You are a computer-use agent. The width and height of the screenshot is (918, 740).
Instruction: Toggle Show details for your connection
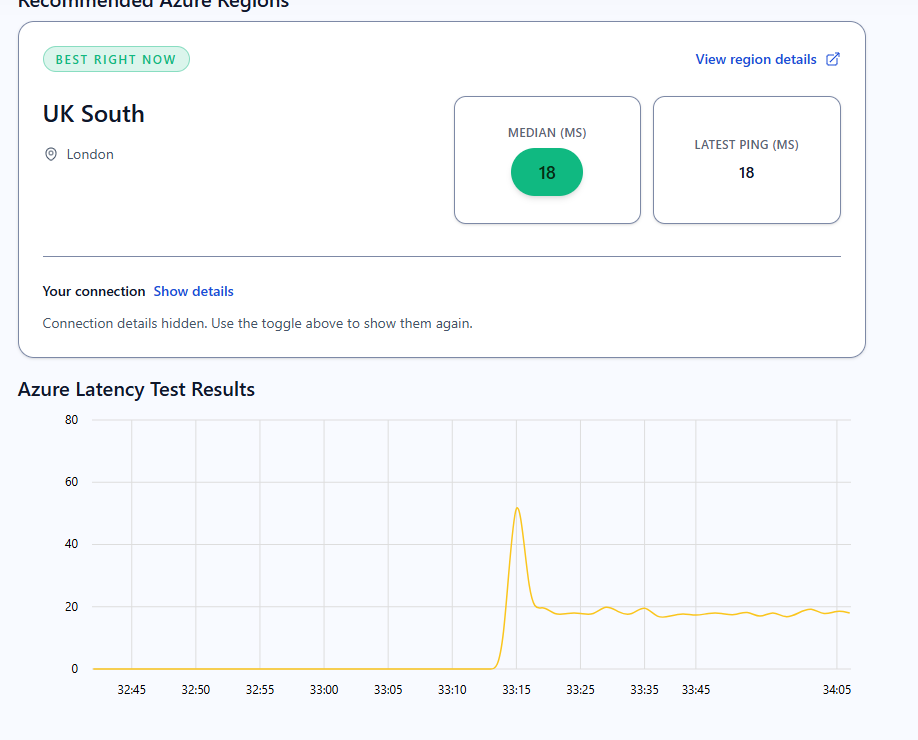tap(193, 291)
